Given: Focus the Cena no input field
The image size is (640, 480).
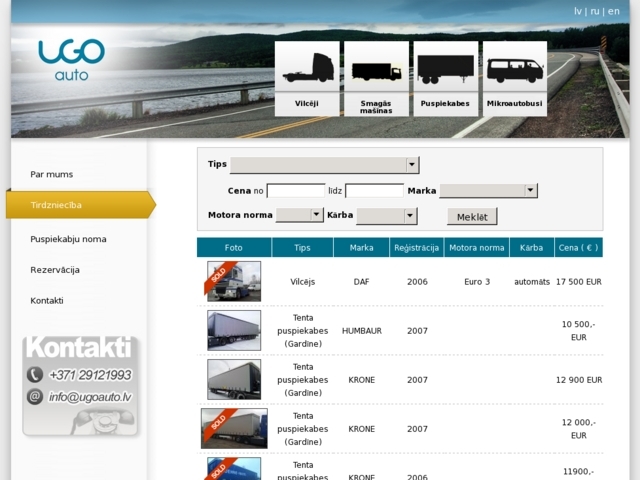Looking at the screenshot, I should (x=296, y=191).
